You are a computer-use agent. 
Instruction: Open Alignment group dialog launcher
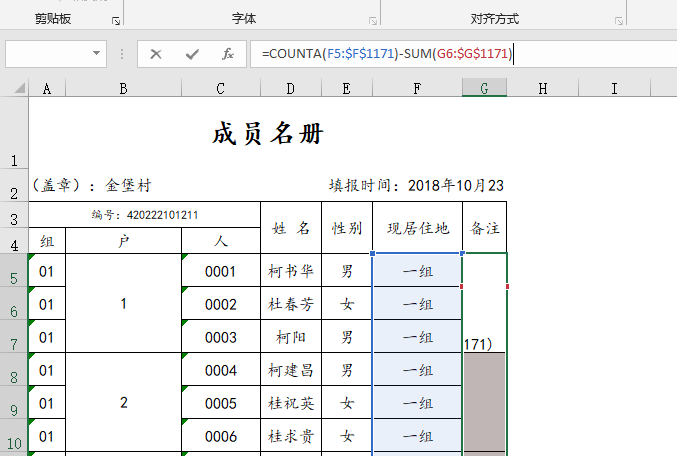tap(619, 21)
